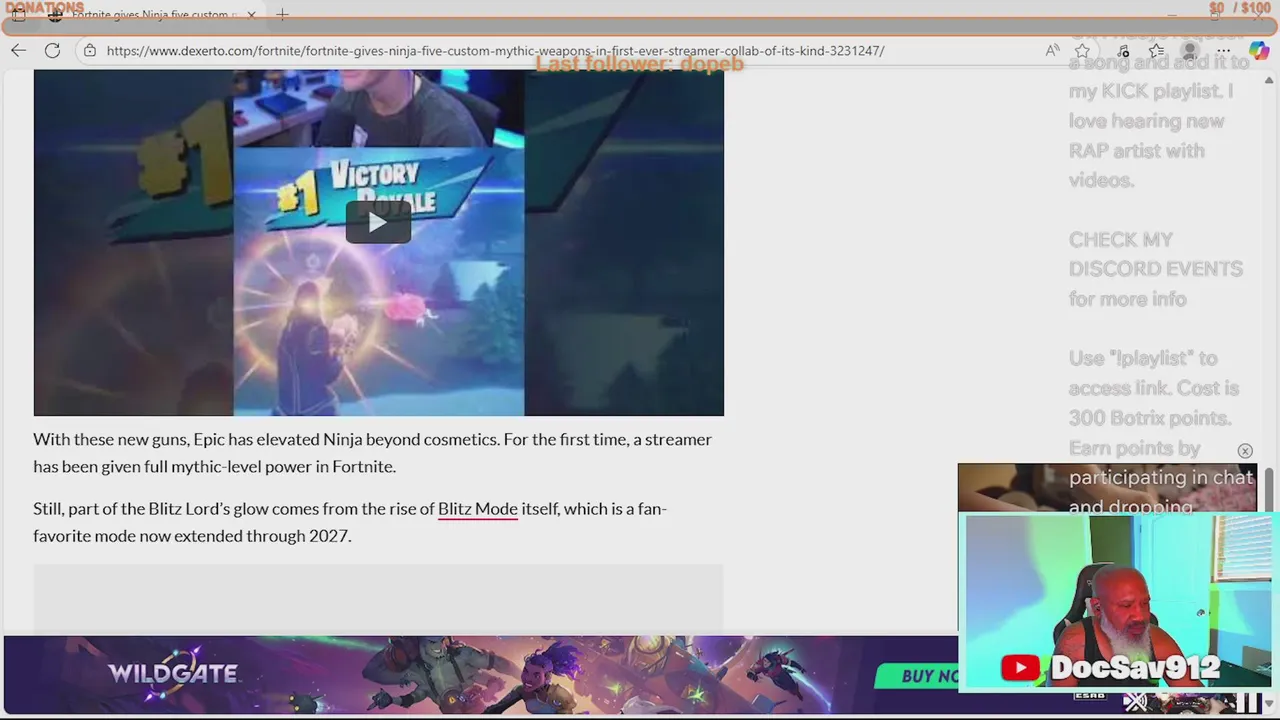Click the Wildgate banner logo
1280x720 pixels.
click(x=172, y=673)
